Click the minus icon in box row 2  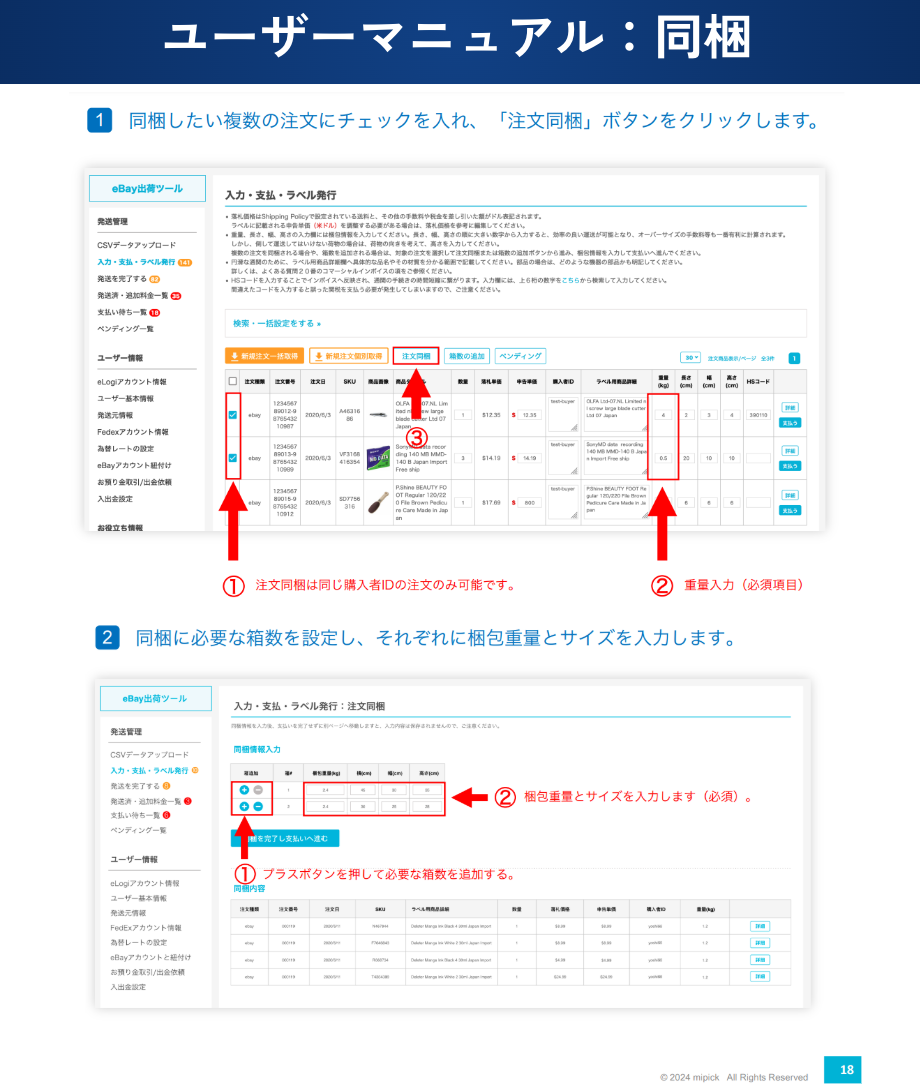(x=258, y=806)
